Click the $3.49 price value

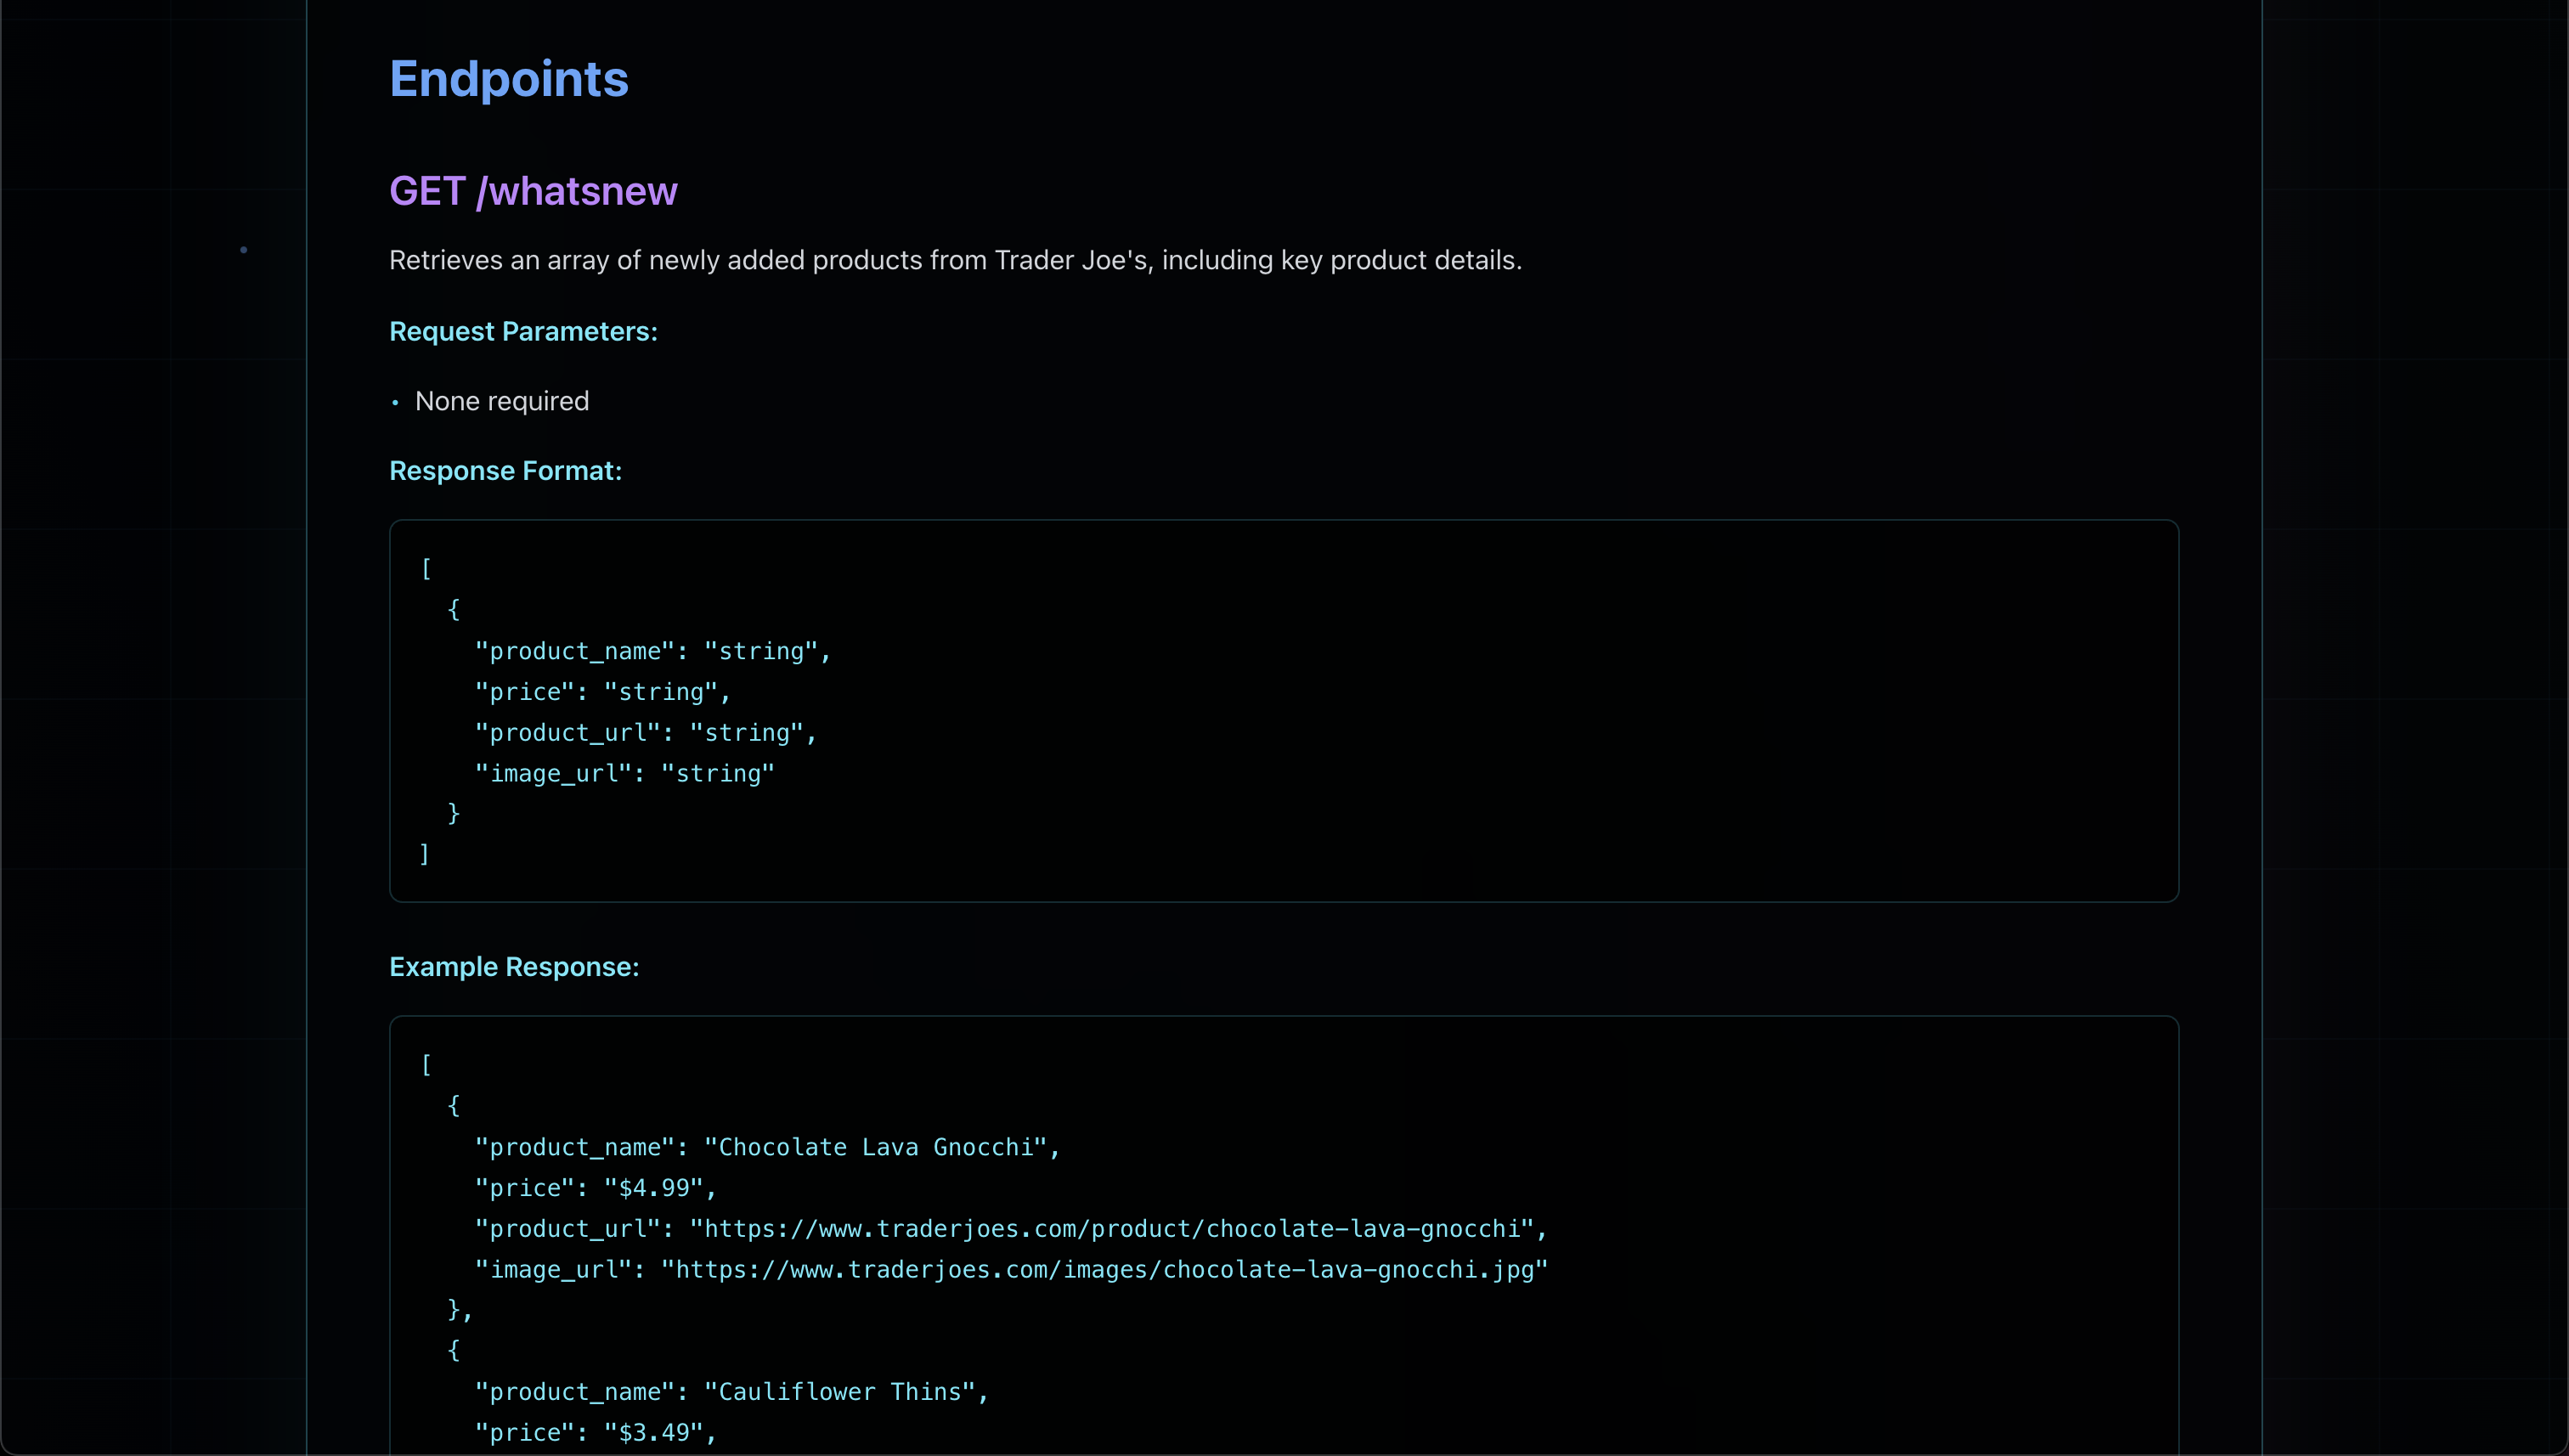pos(654,1433)
